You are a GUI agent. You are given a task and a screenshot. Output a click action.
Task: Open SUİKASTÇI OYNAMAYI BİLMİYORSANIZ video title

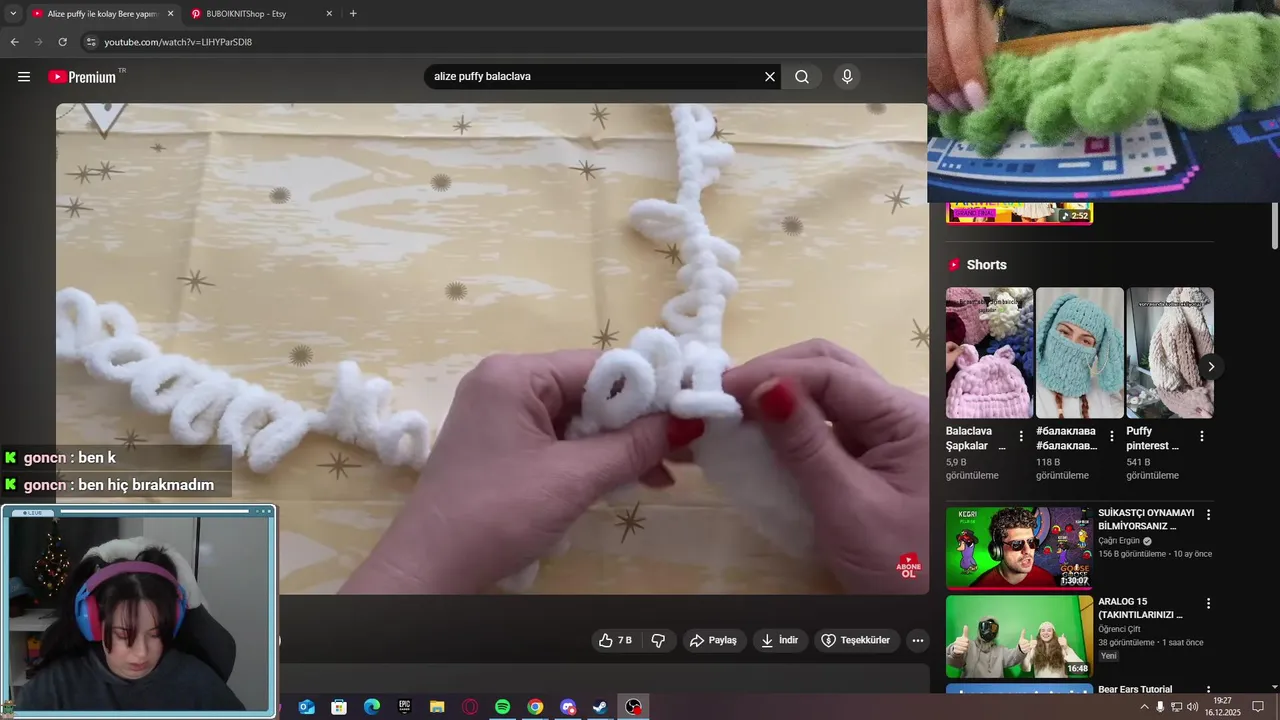(x=1148, y=519)
